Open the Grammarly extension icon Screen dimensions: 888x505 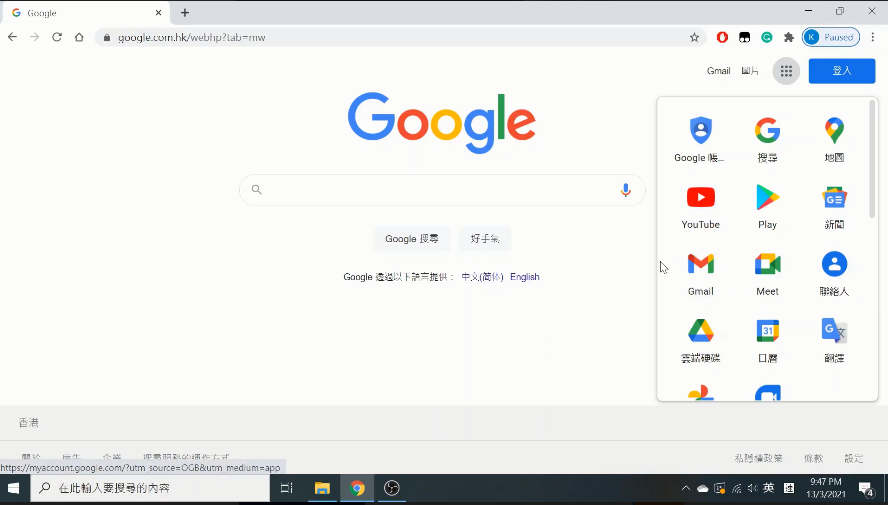click(767, 37)
